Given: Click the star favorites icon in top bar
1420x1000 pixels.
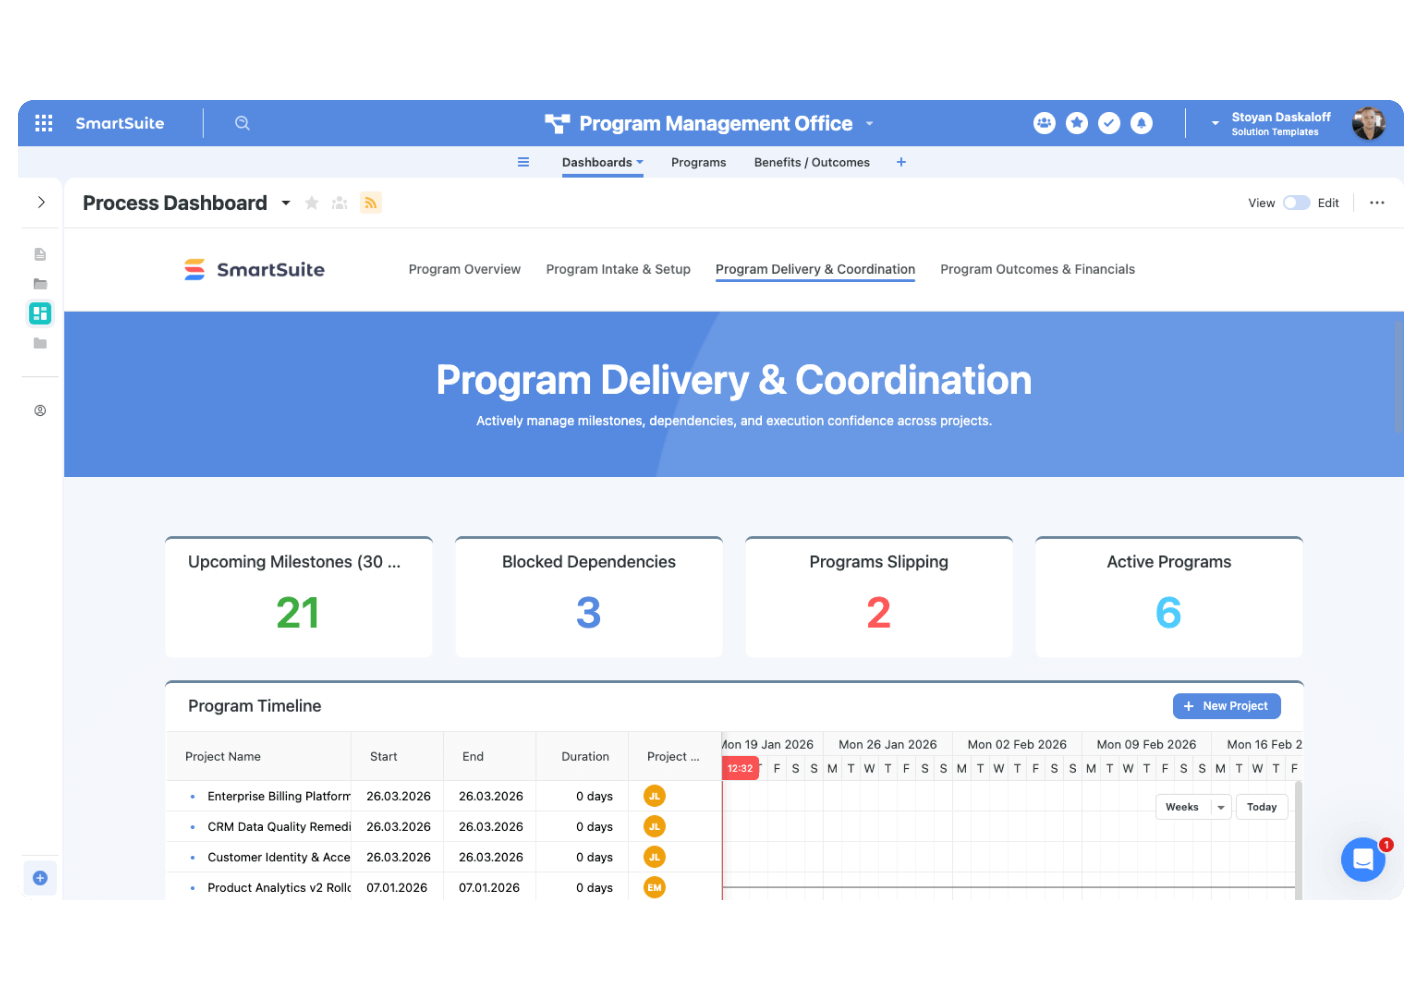Looking at the screenshot, I should tap(1076, 123).
